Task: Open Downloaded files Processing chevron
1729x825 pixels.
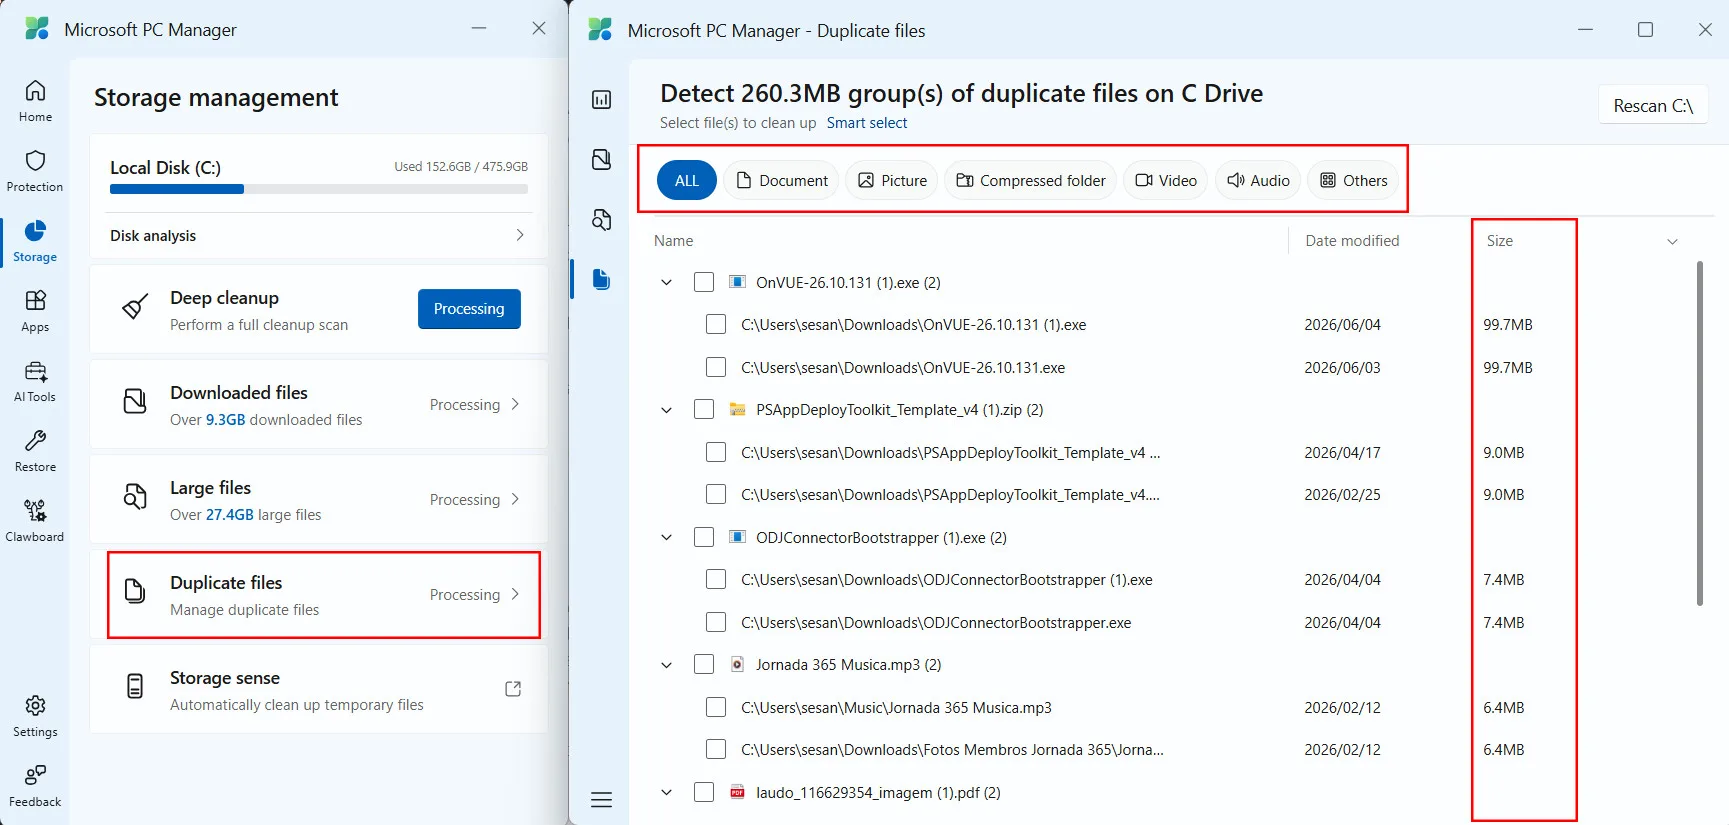Action: point(515,404)
